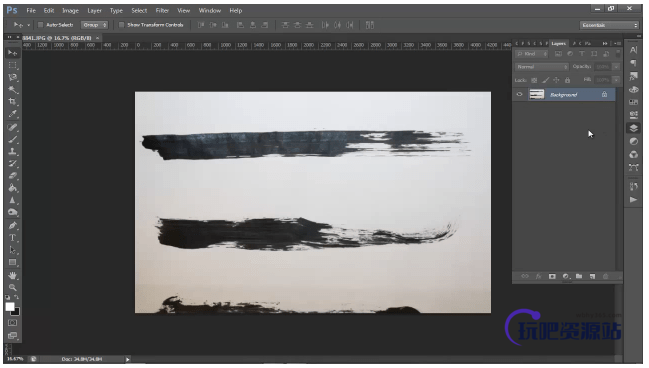Open the Filter menu
The image size is (649, 368).
pyautogui.click(x=162, y=10)
